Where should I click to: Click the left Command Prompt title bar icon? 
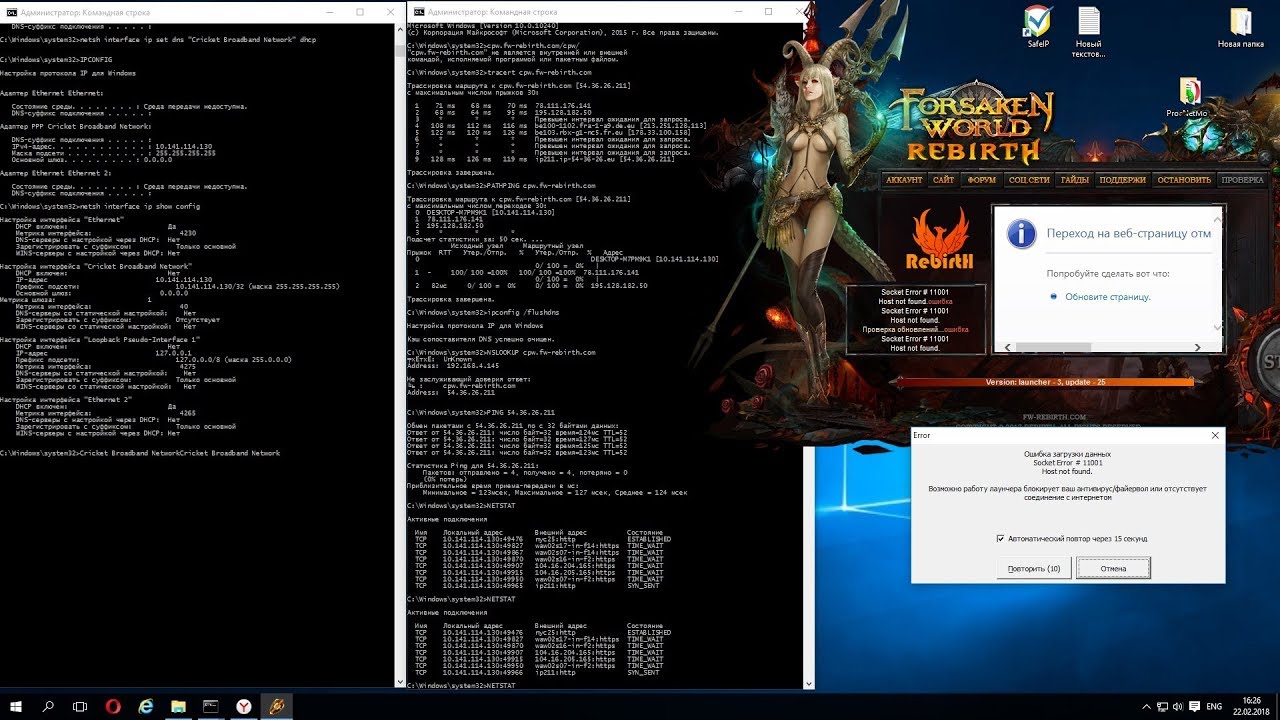11,11
